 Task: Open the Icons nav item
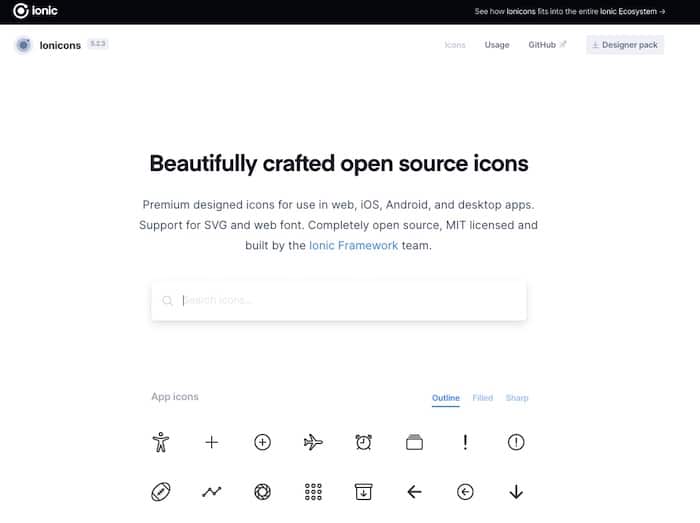[x=455, y=45]
